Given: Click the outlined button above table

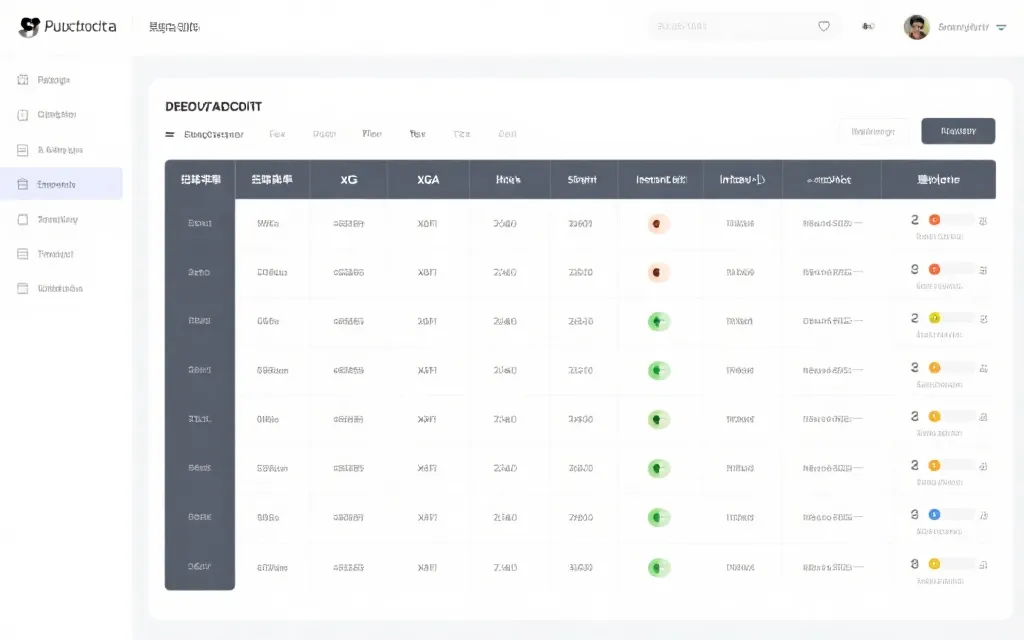Looking at the screenshot, I should (x=873, y=131).
